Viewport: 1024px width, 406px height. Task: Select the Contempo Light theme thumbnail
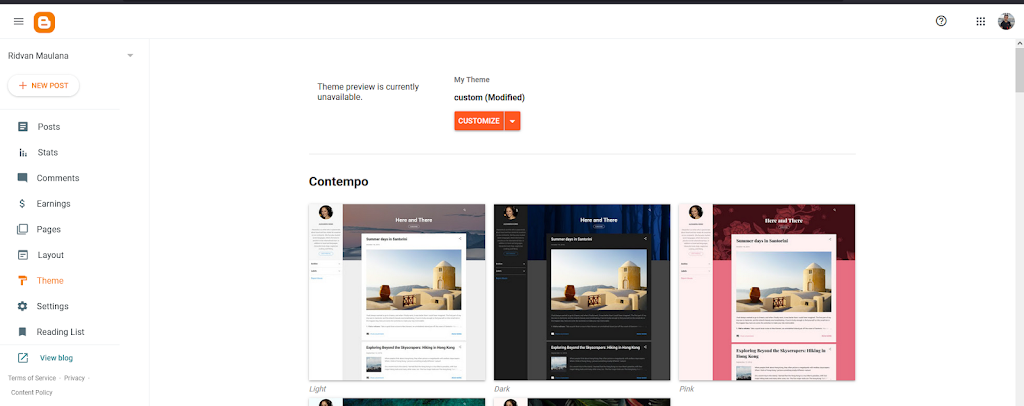point(397,292)
